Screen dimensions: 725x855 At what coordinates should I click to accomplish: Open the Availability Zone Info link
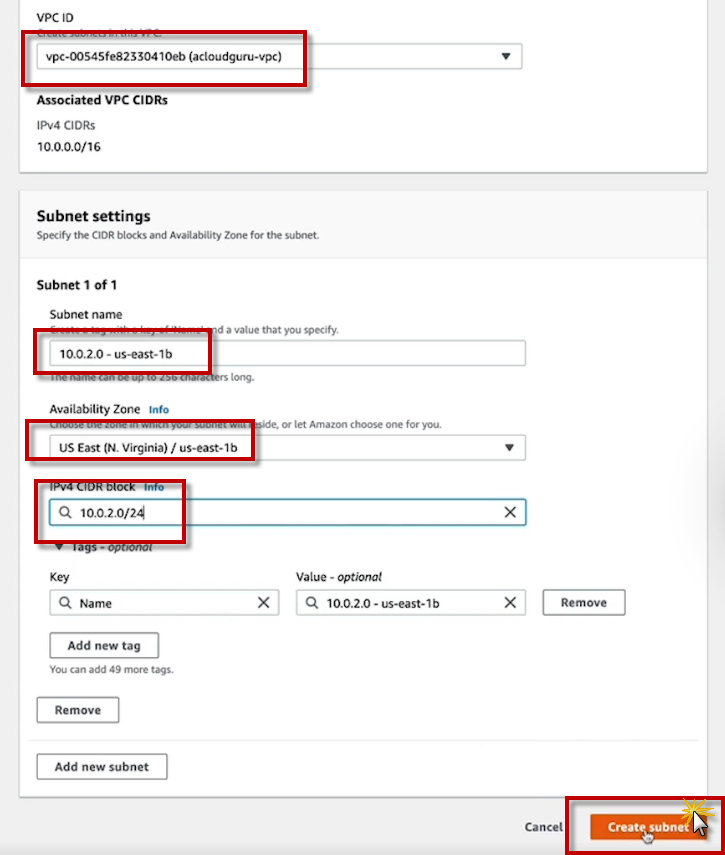click(x=159, y=410)
